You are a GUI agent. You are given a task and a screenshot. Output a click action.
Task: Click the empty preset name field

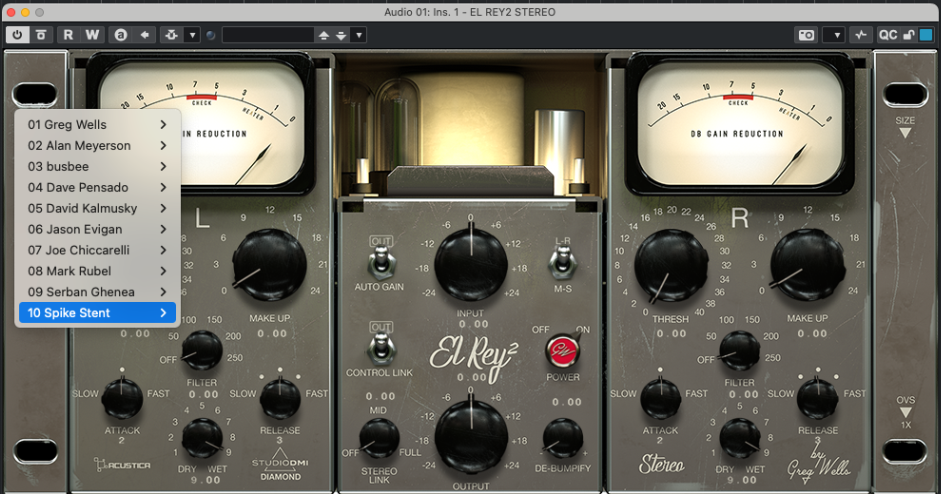pyautogui.click(x=268, y=35)
